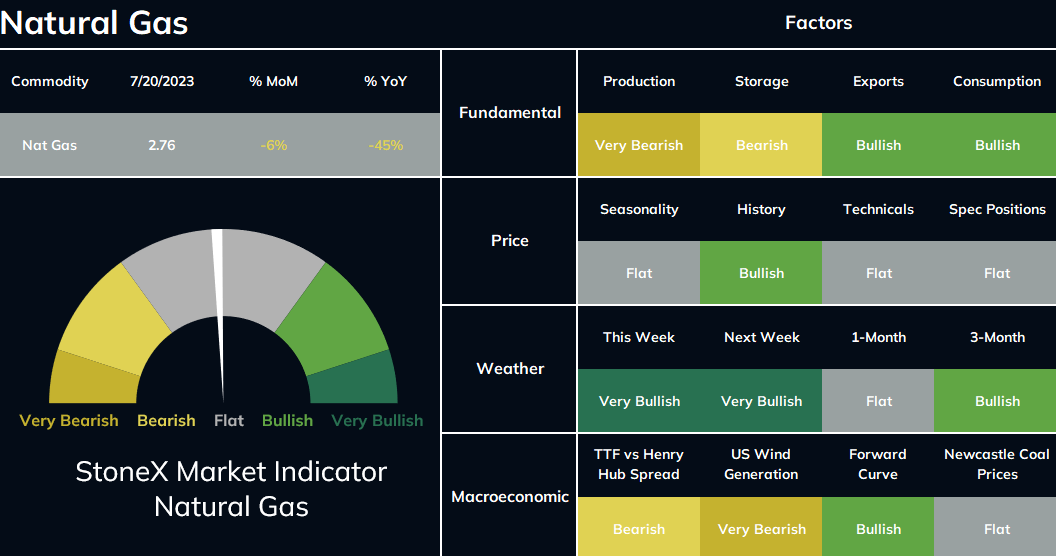Select Very Bearish US Wind Generation cell

(761, 527)
